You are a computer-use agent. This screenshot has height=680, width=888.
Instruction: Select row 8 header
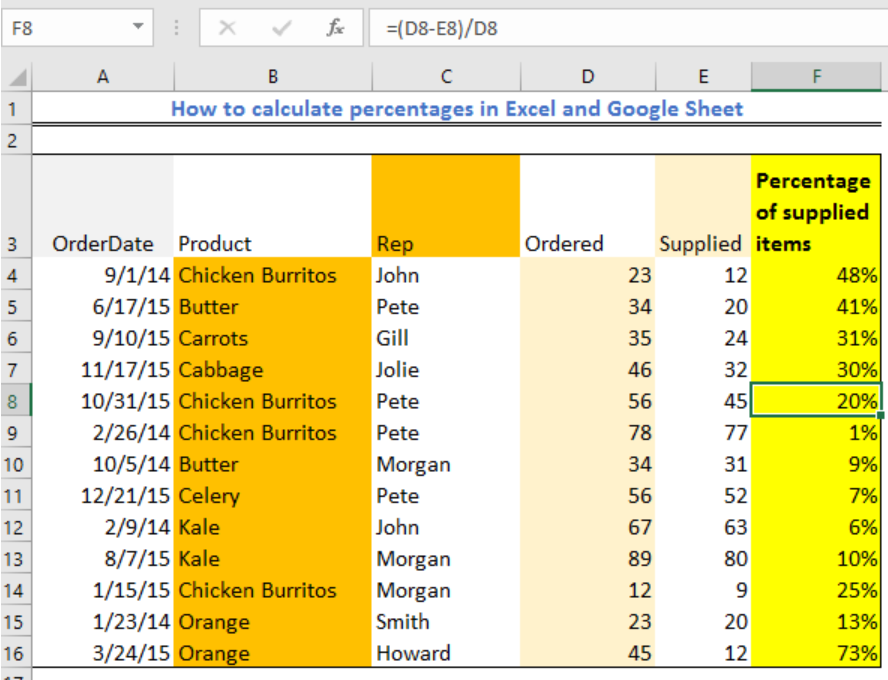tap(16, 401)
